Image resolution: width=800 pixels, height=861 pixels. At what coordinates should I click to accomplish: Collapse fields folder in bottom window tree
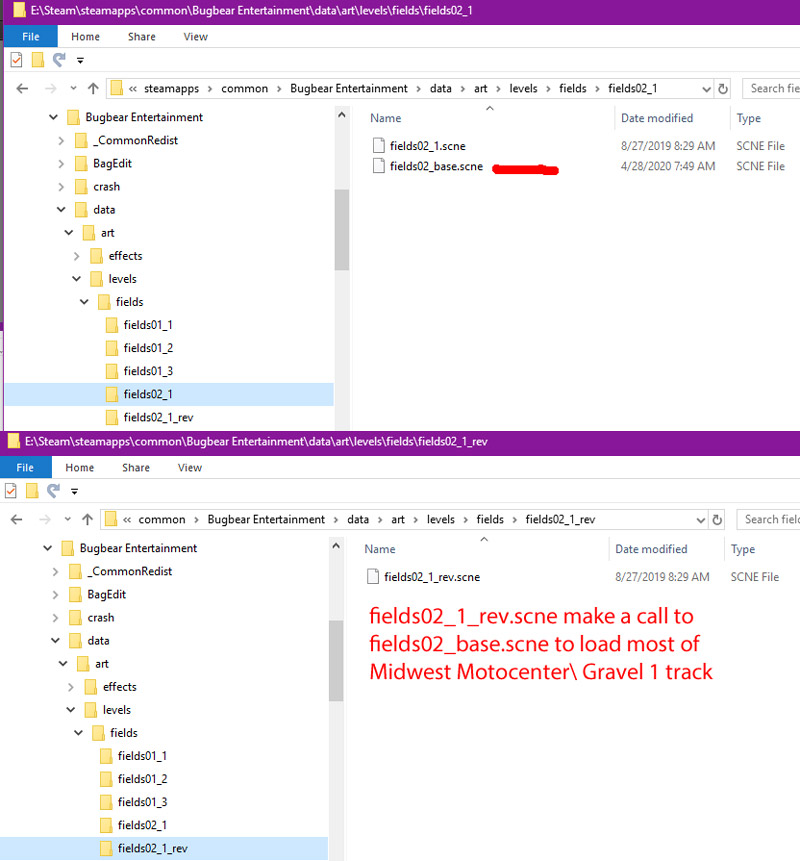(79, 733)
